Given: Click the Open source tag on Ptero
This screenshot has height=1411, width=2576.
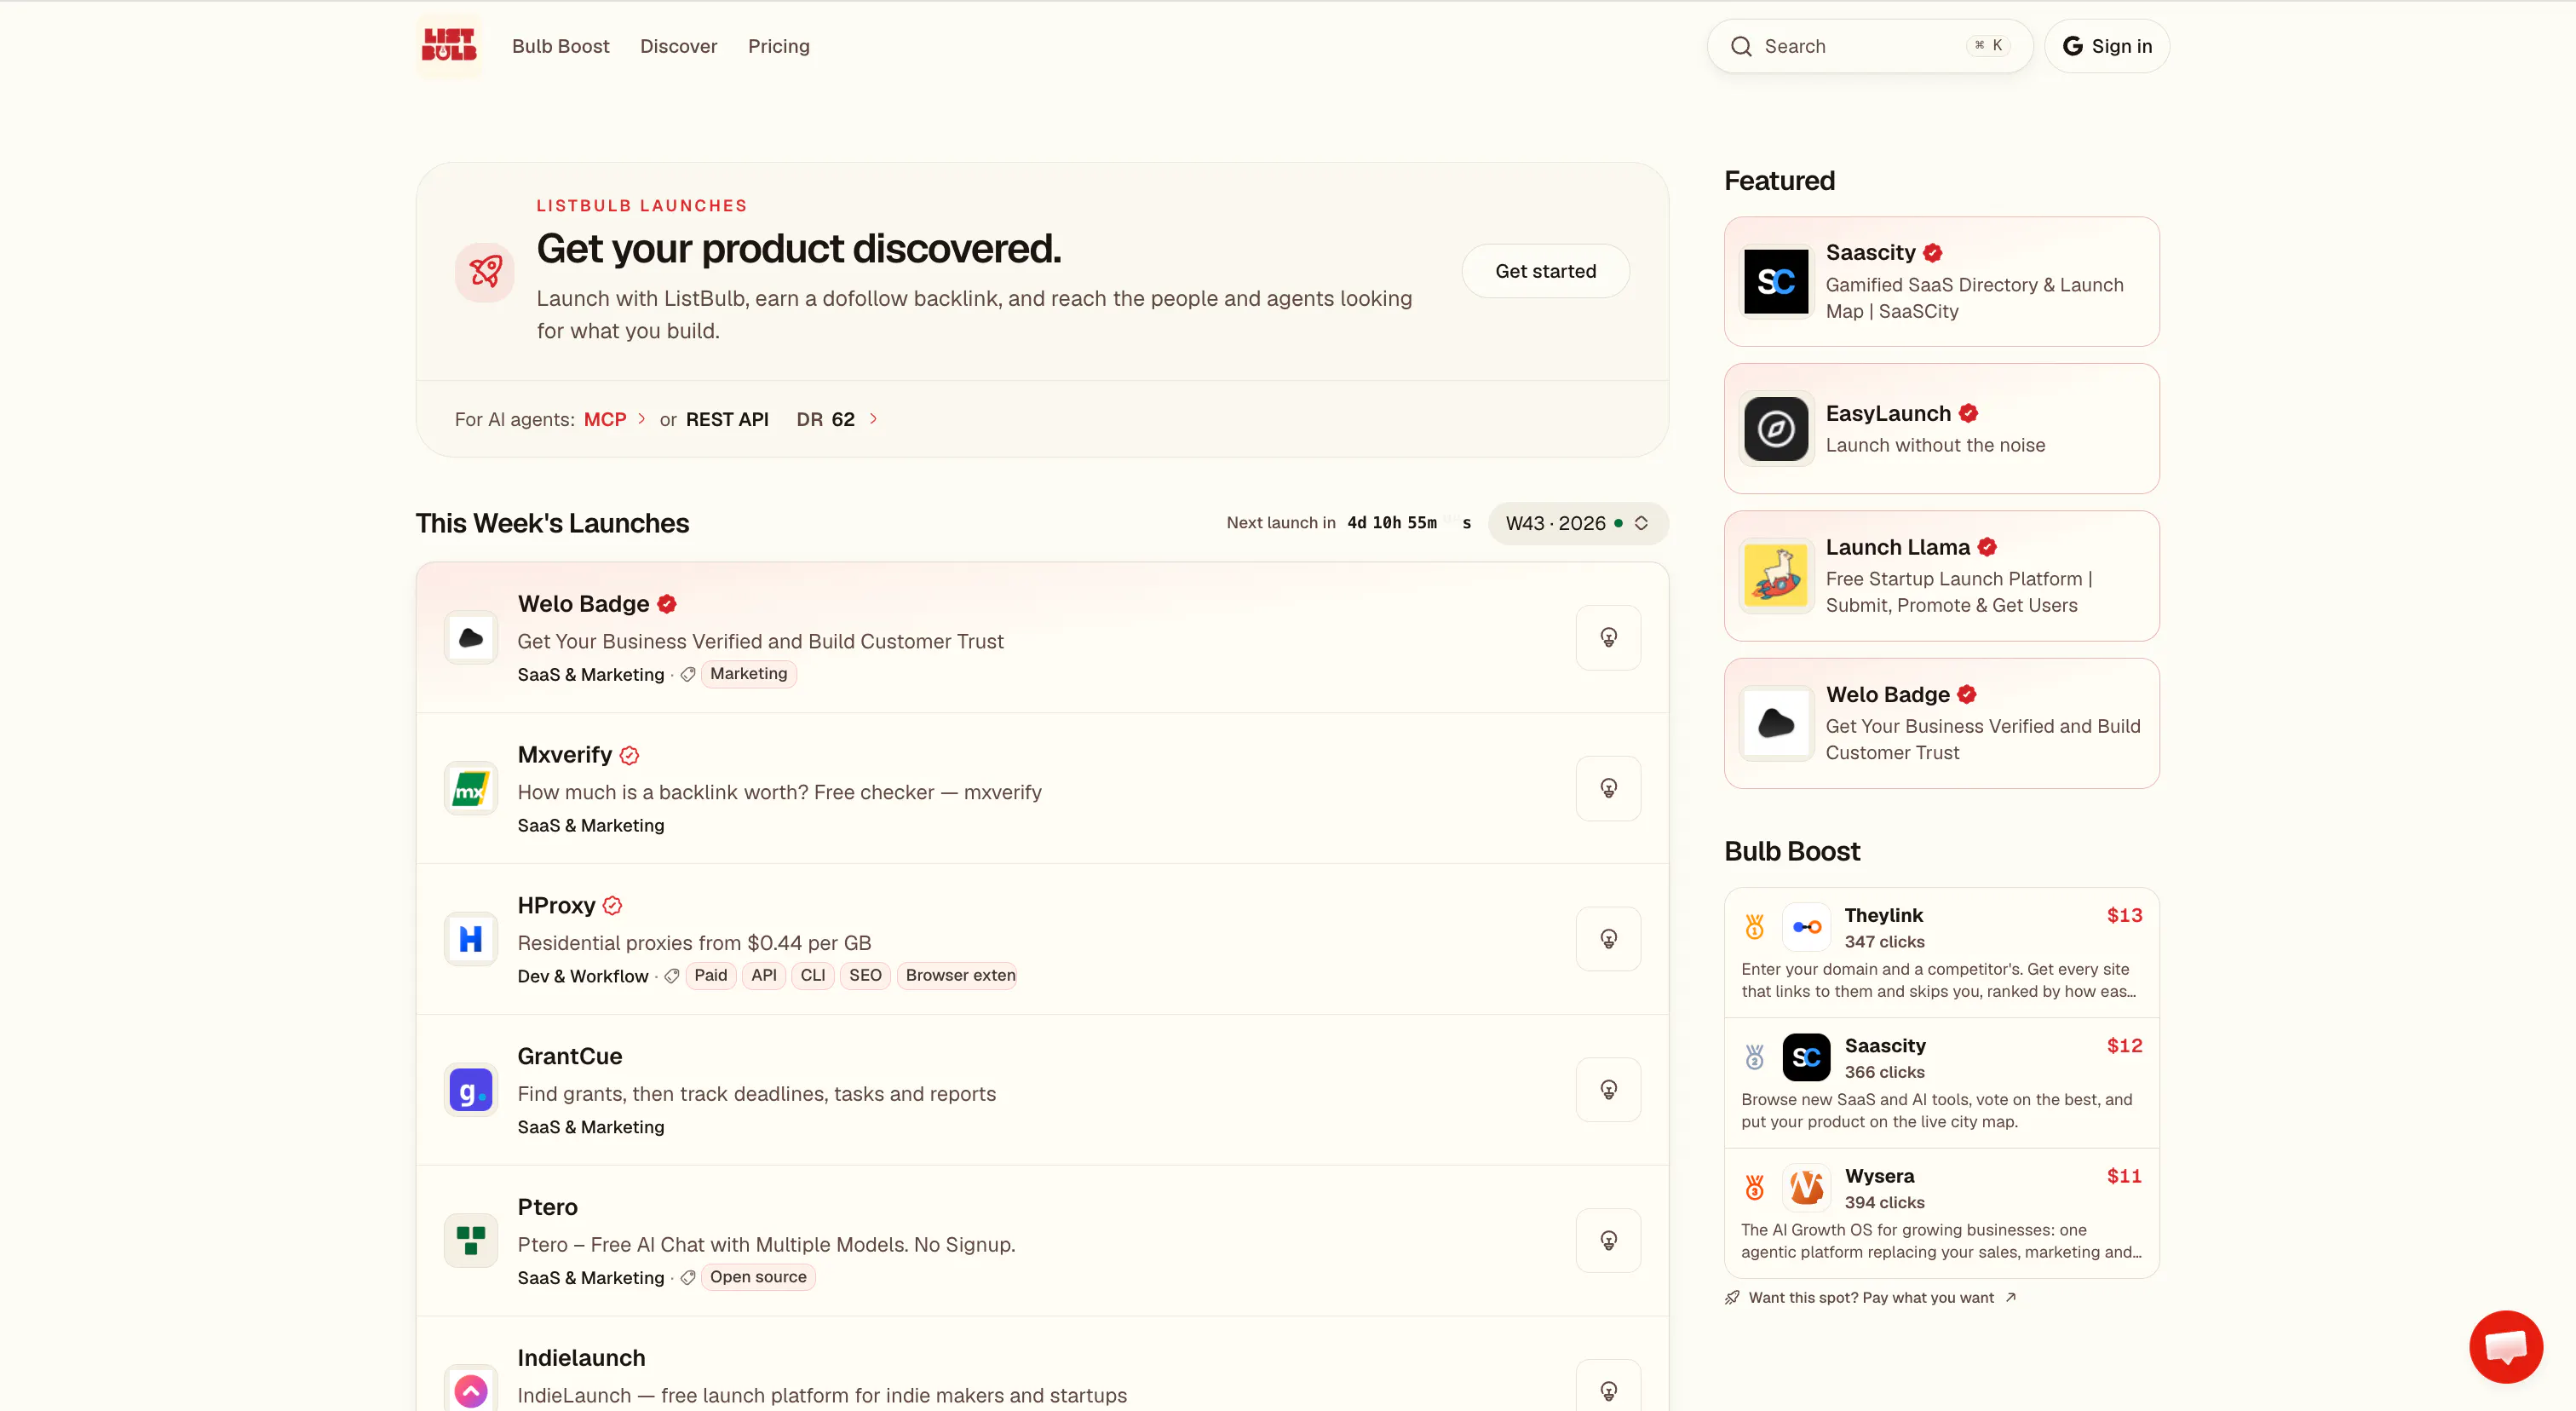Looking at the screenshot, I should pos(758,1277).
